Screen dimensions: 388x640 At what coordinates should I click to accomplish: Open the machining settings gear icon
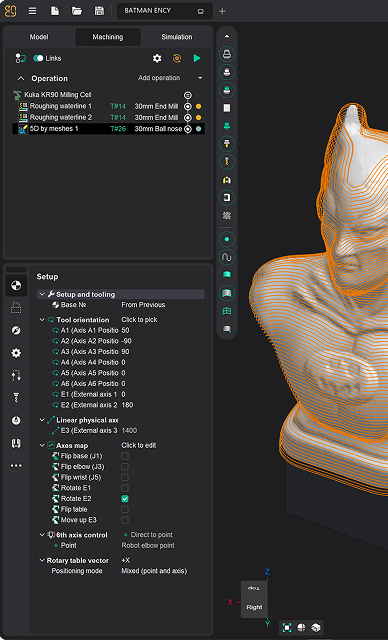pos(157,58)
